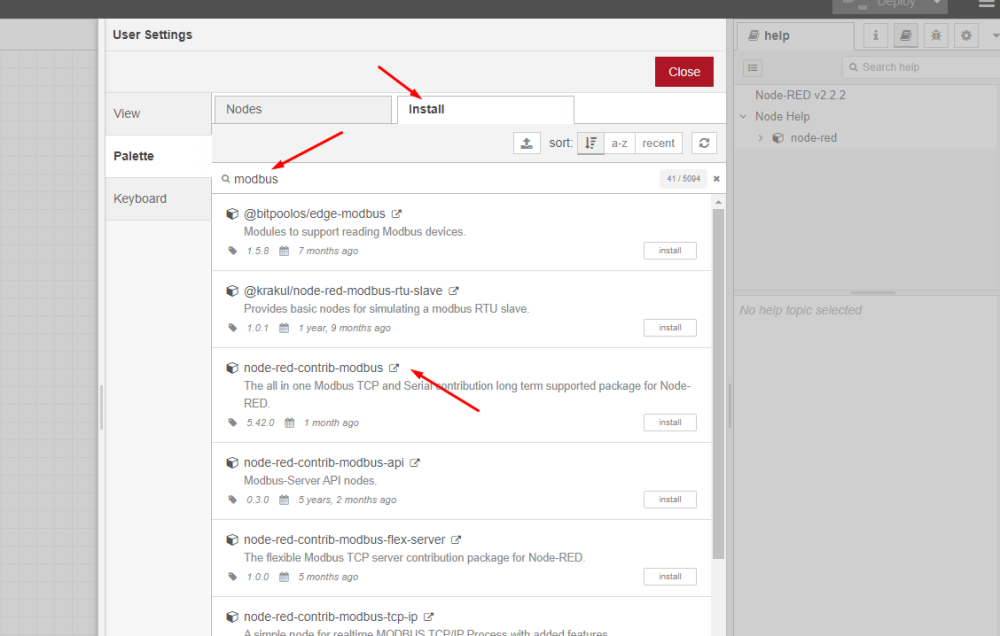Image resolution: width=1000 pixels, height=636 pixels.
Task: Open the configuration nodes gear icon
Action: tap(966, 36)
